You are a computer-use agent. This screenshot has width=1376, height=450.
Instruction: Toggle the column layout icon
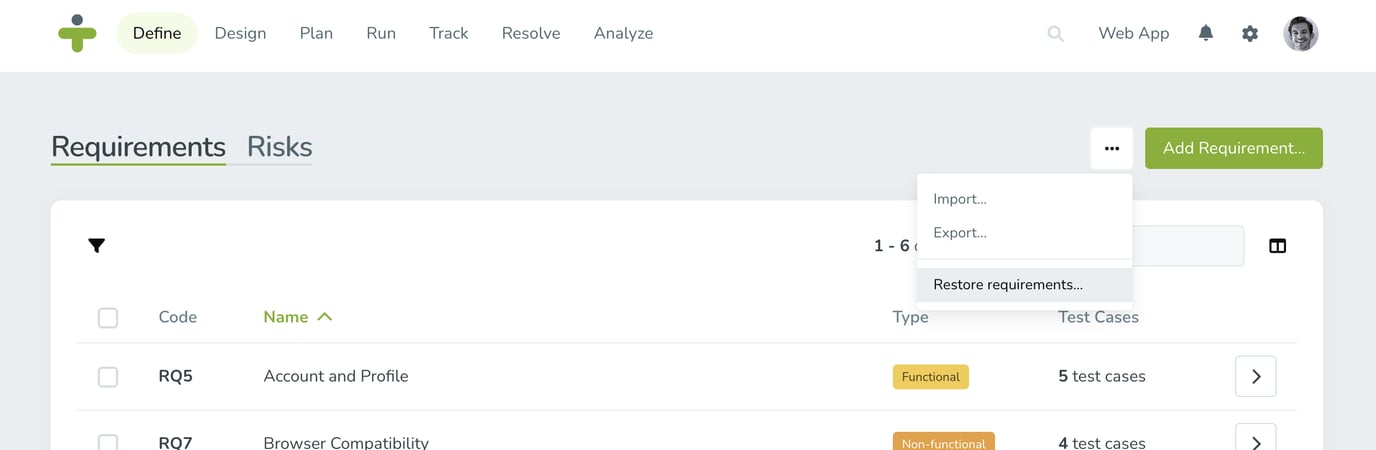pos(1277,245)
